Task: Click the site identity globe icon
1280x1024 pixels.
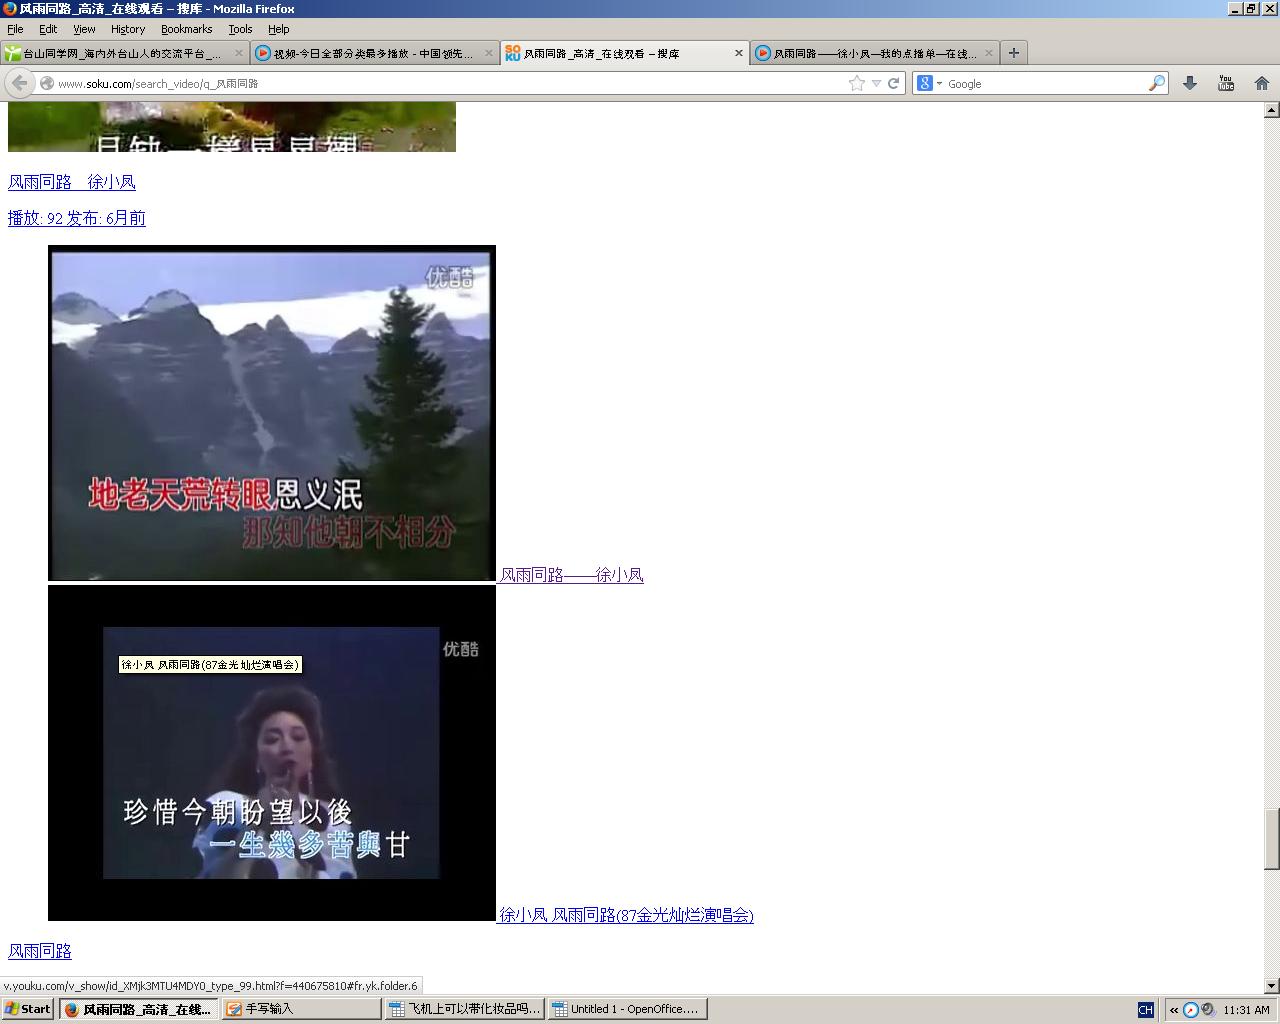Action: pyautogui.click(x=46, y=84)
